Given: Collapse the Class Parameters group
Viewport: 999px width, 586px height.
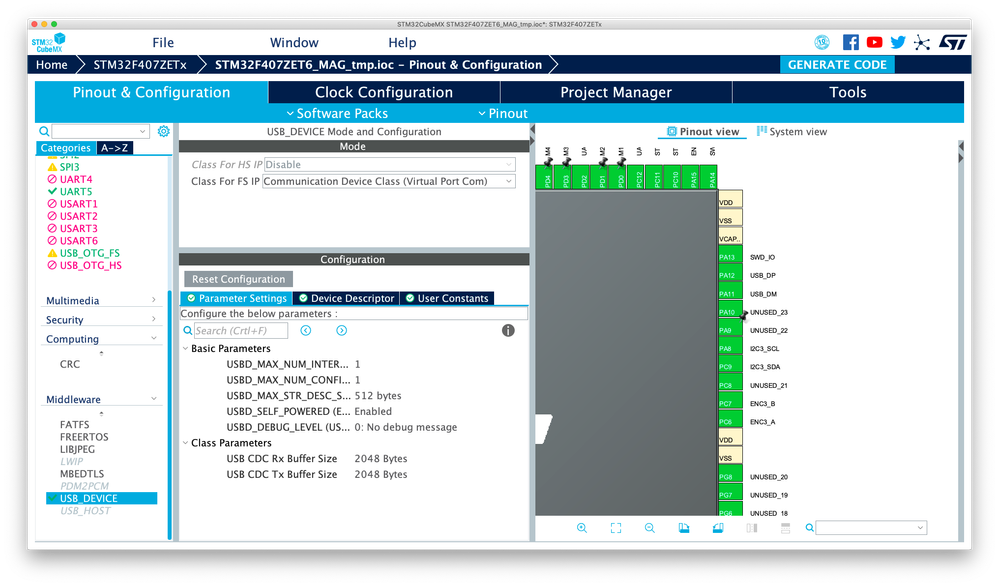Looking at the screenshot, I should point(185,443).
